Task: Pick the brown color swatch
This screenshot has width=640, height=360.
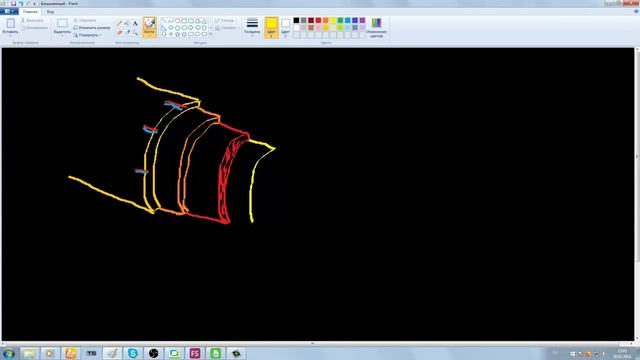Action: 311,28
